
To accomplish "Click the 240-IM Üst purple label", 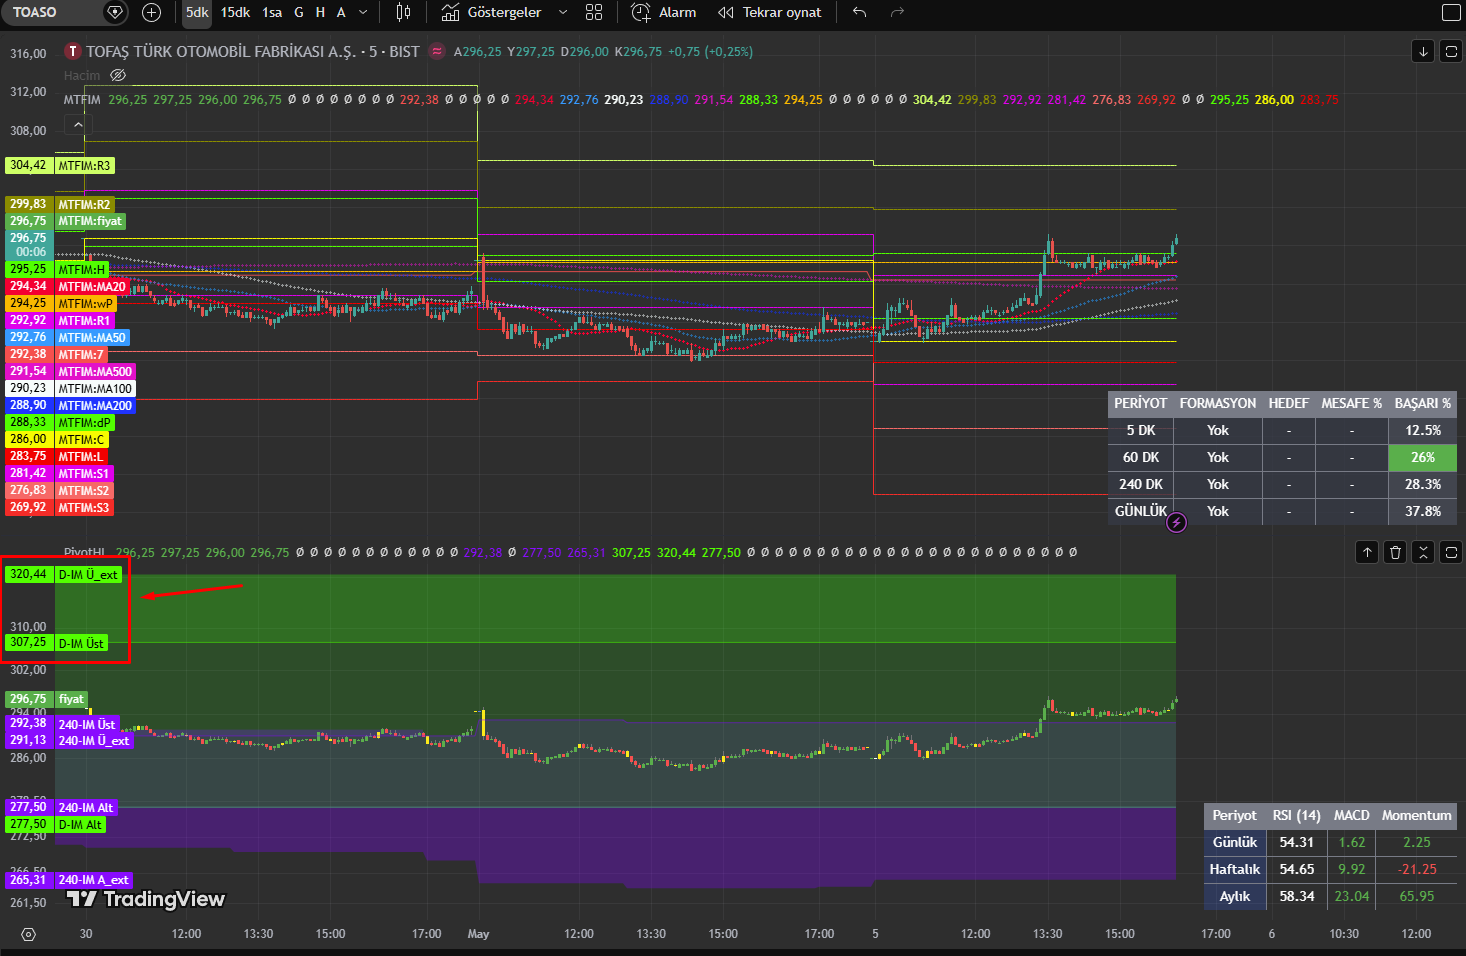I will pos(87,724).
